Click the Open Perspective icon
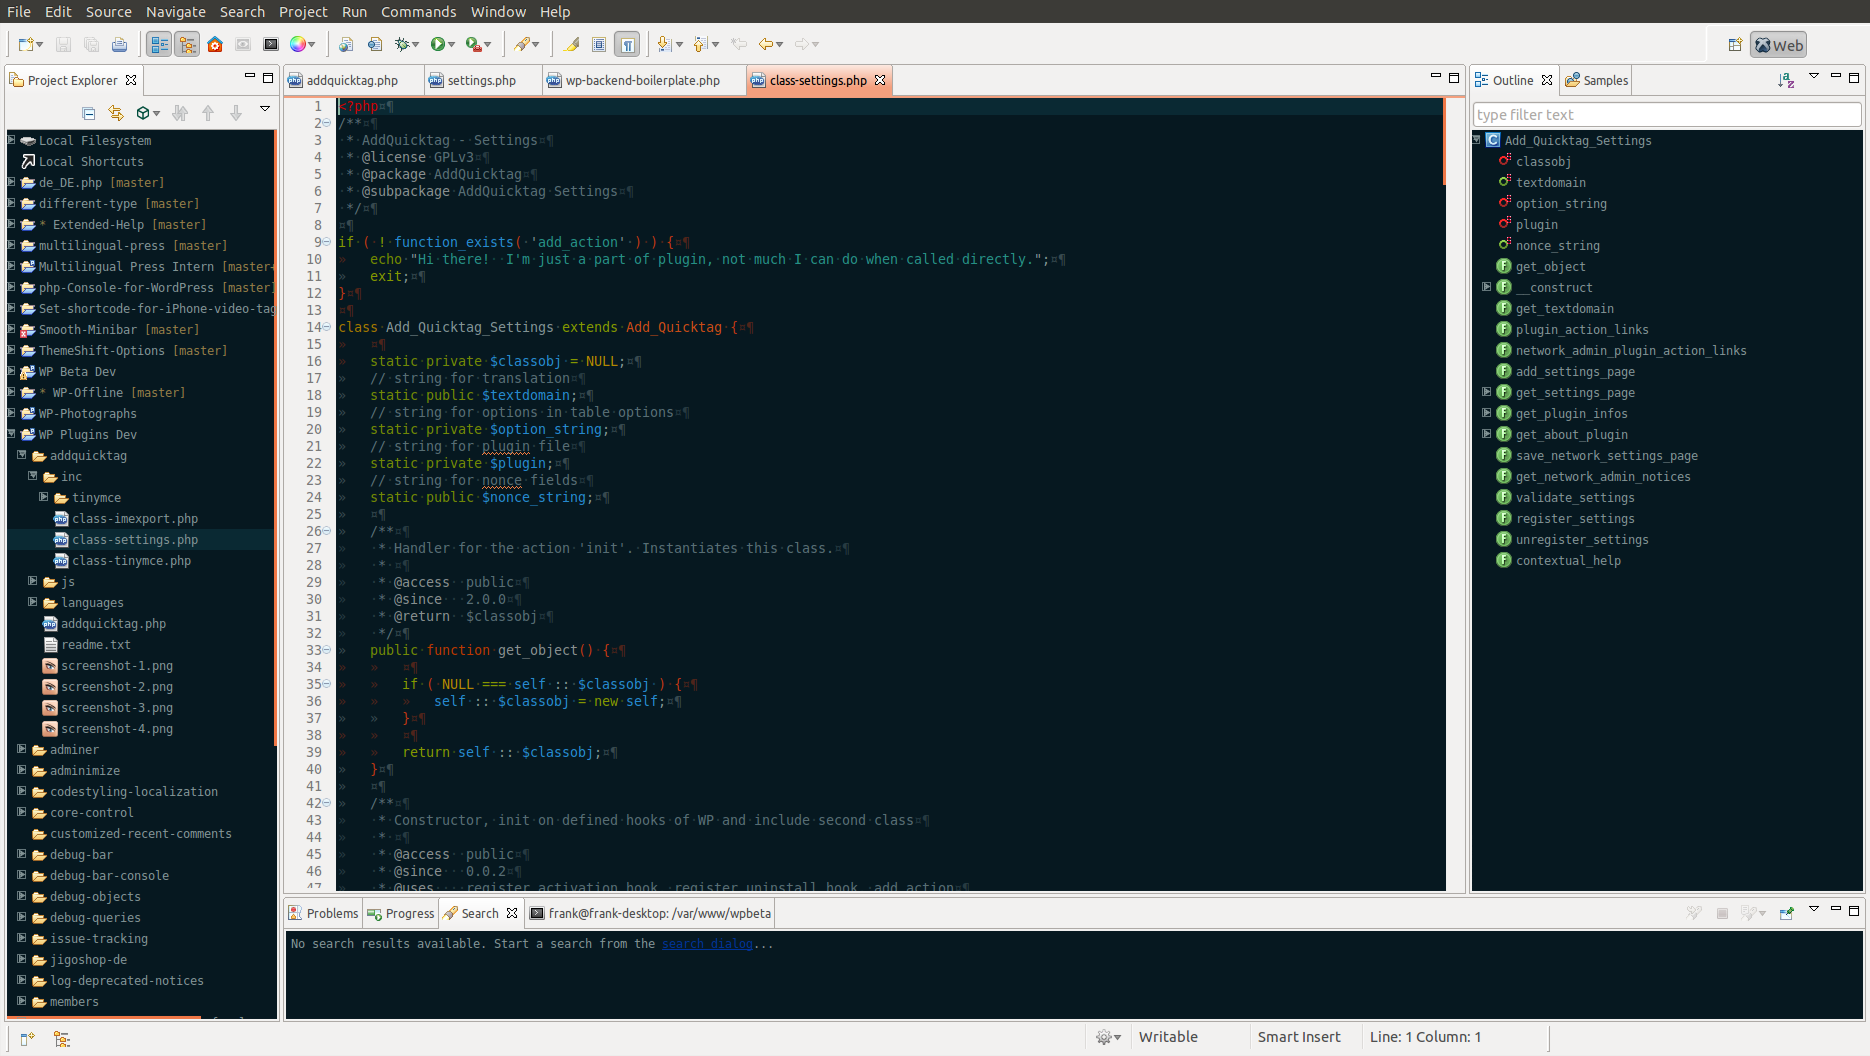 point(1735,44)
